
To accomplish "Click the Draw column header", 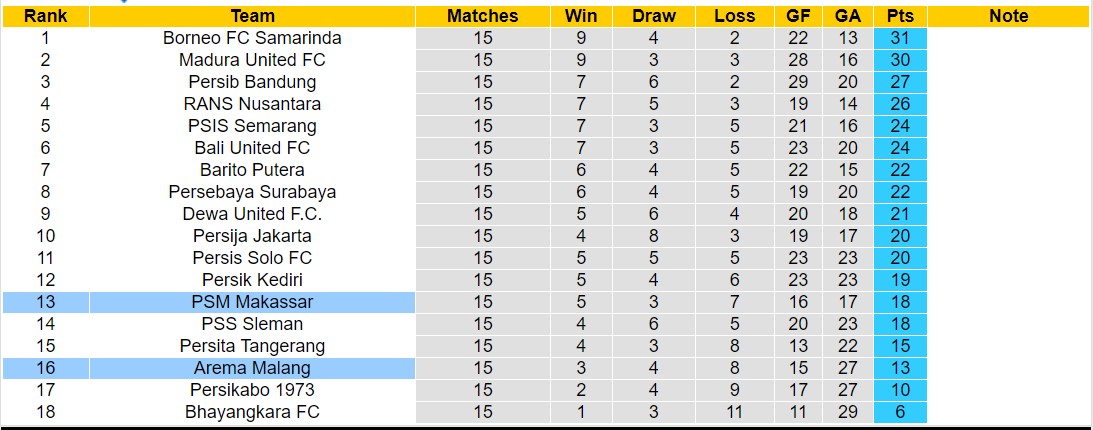I will [654, 16].
